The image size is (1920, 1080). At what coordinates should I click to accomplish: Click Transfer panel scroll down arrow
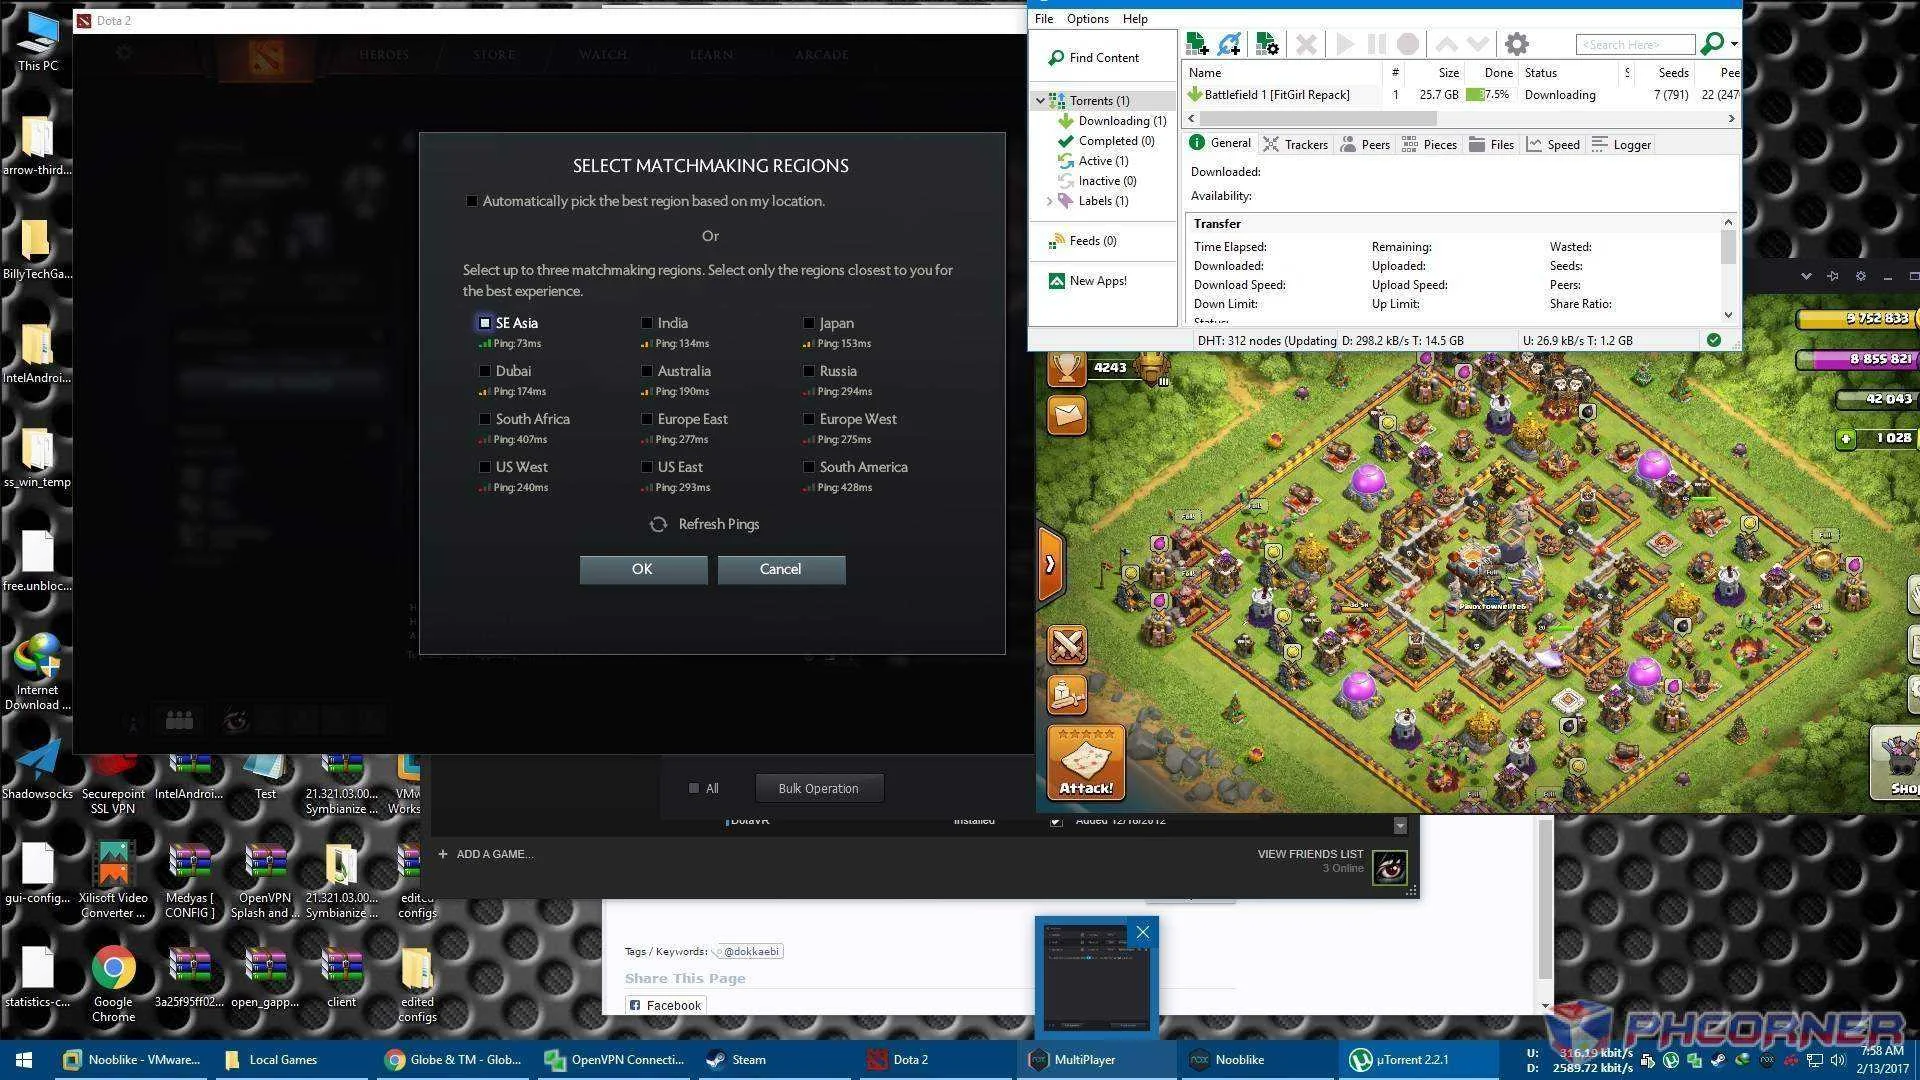(x=1728, y=314)
